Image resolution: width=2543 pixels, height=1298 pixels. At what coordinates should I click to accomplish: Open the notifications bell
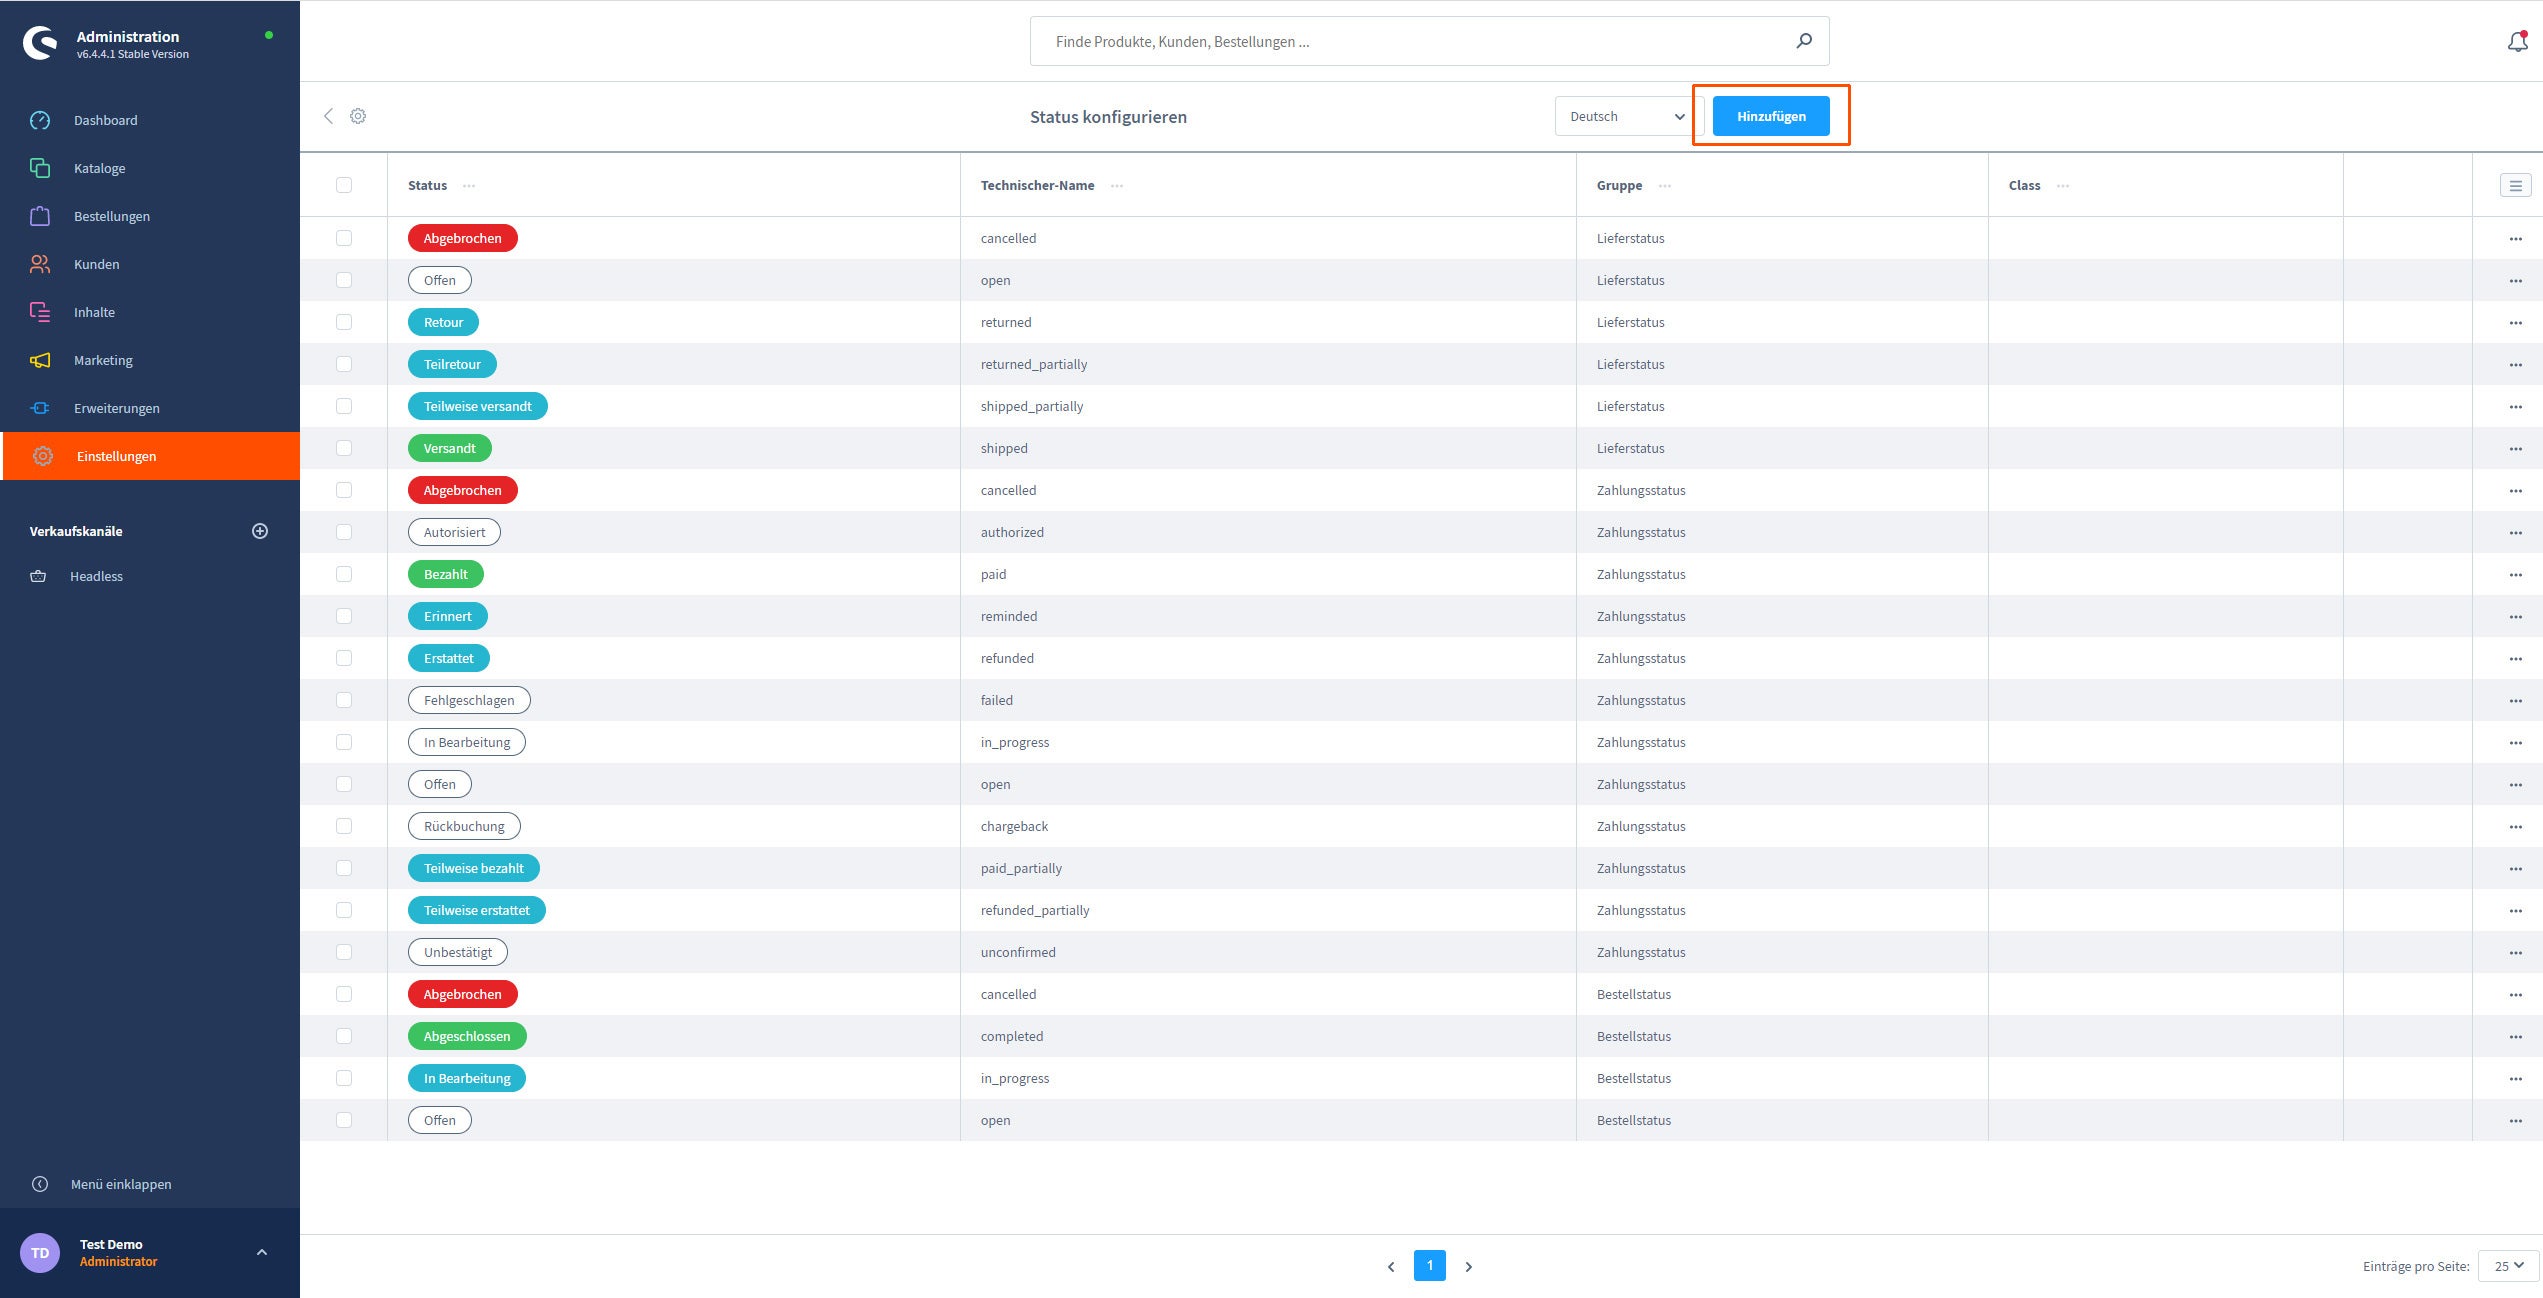2517,42
